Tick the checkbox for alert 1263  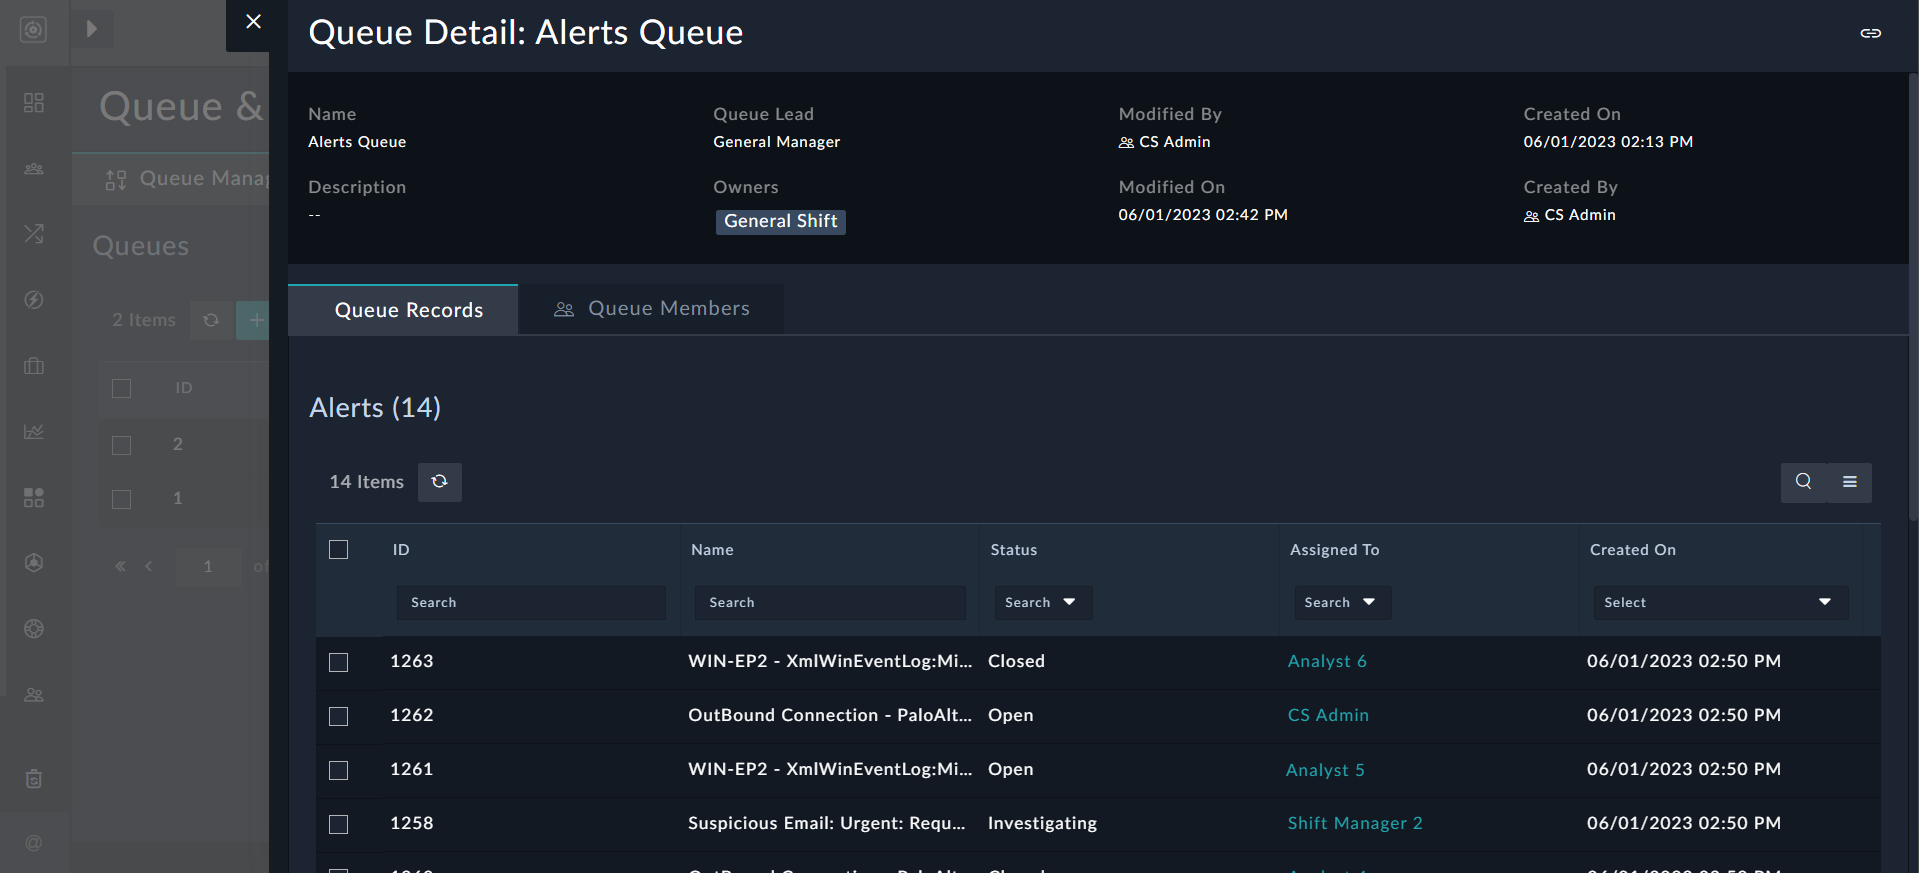coord(339,663)
